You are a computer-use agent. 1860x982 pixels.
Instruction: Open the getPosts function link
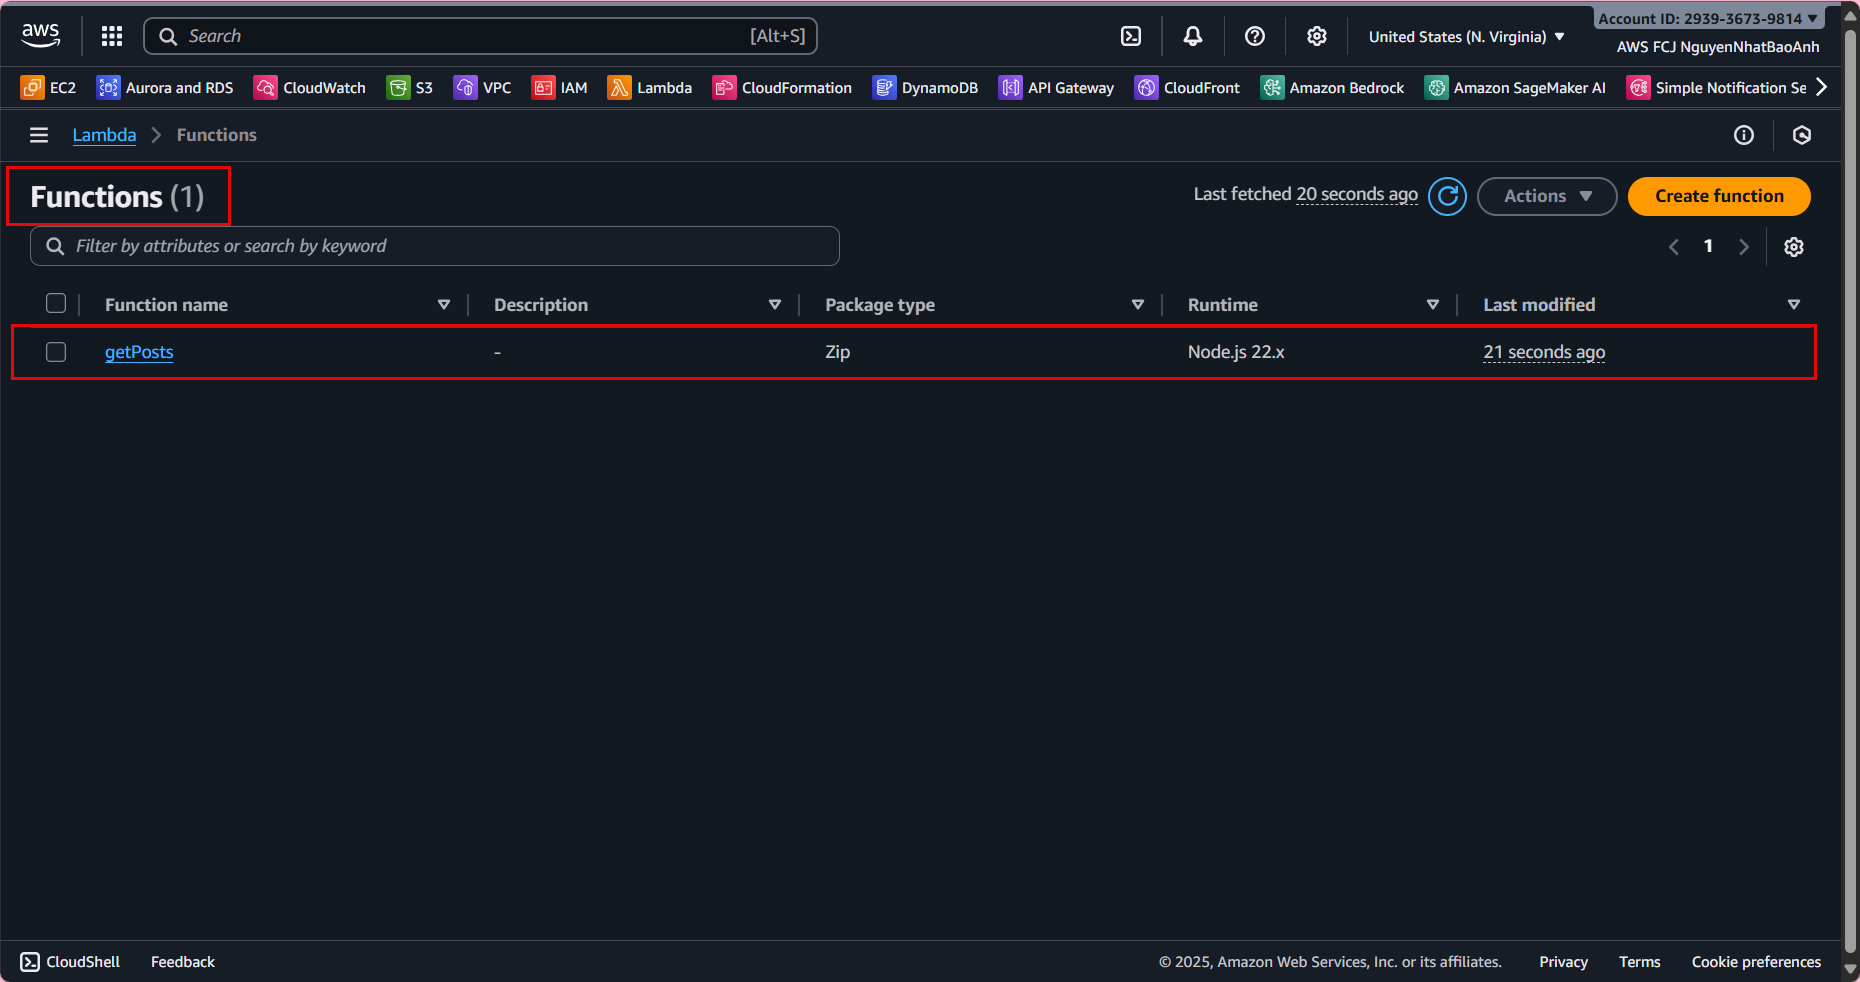(x=139, y=352)
